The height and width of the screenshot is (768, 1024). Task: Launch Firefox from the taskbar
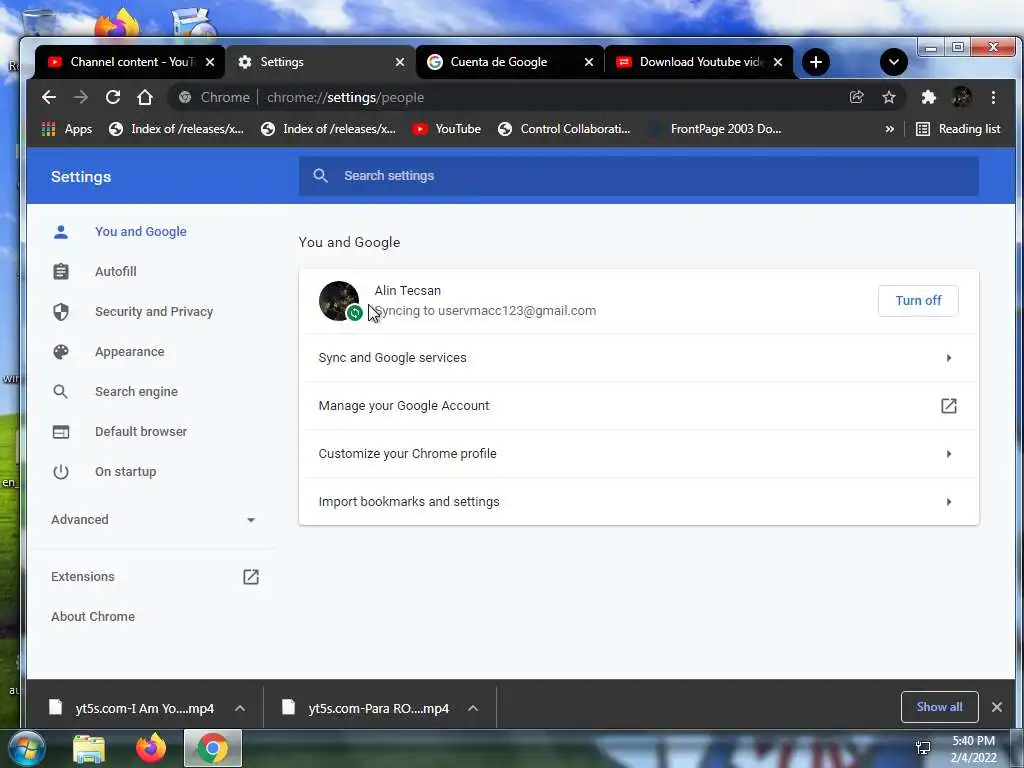[x=151, y=748]
